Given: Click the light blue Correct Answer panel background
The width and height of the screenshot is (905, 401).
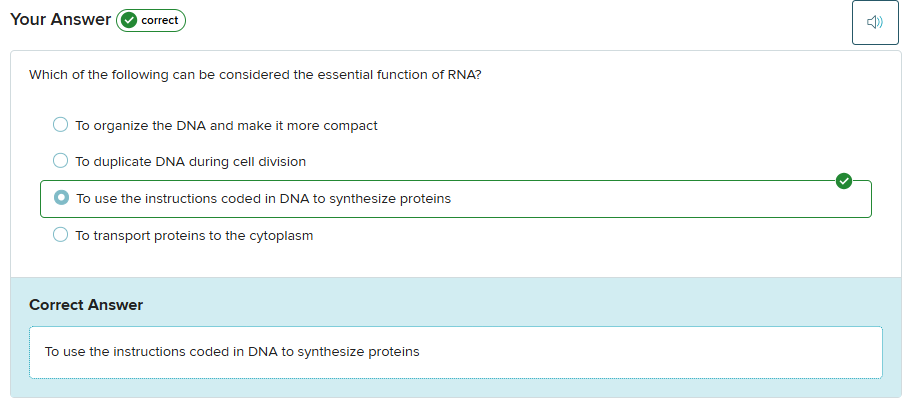Looking at the screenshot, I should click(500, 302).
